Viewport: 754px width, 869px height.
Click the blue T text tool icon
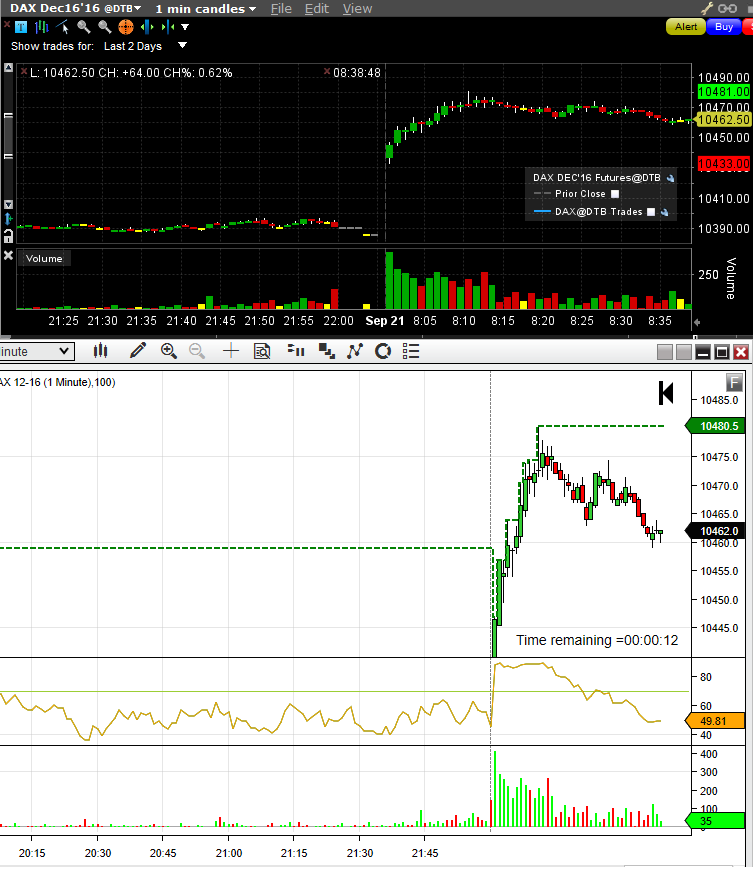pos(21,27)
